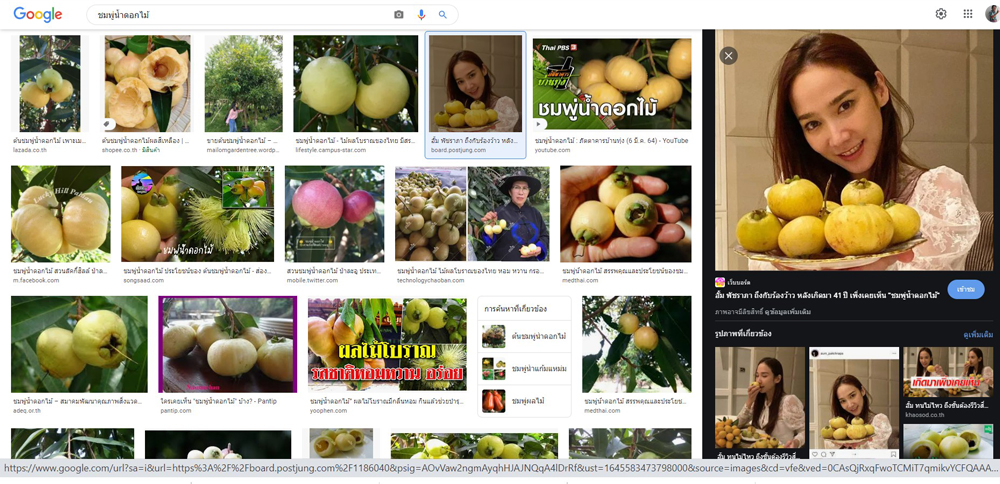
Task: Click the product tag icon on shopee thumbnail
Action: click(110, 124)
